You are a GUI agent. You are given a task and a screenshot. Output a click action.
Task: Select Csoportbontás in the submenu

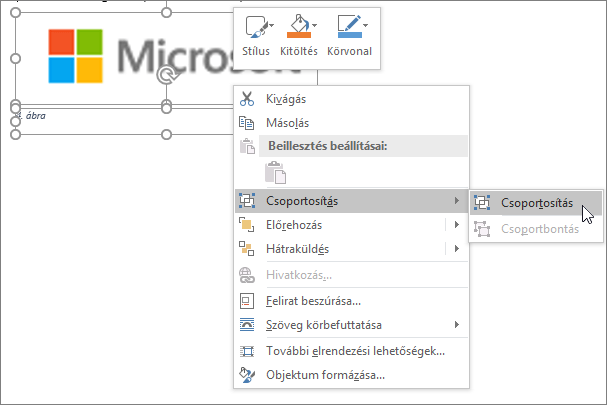click(x=536, y=229)
